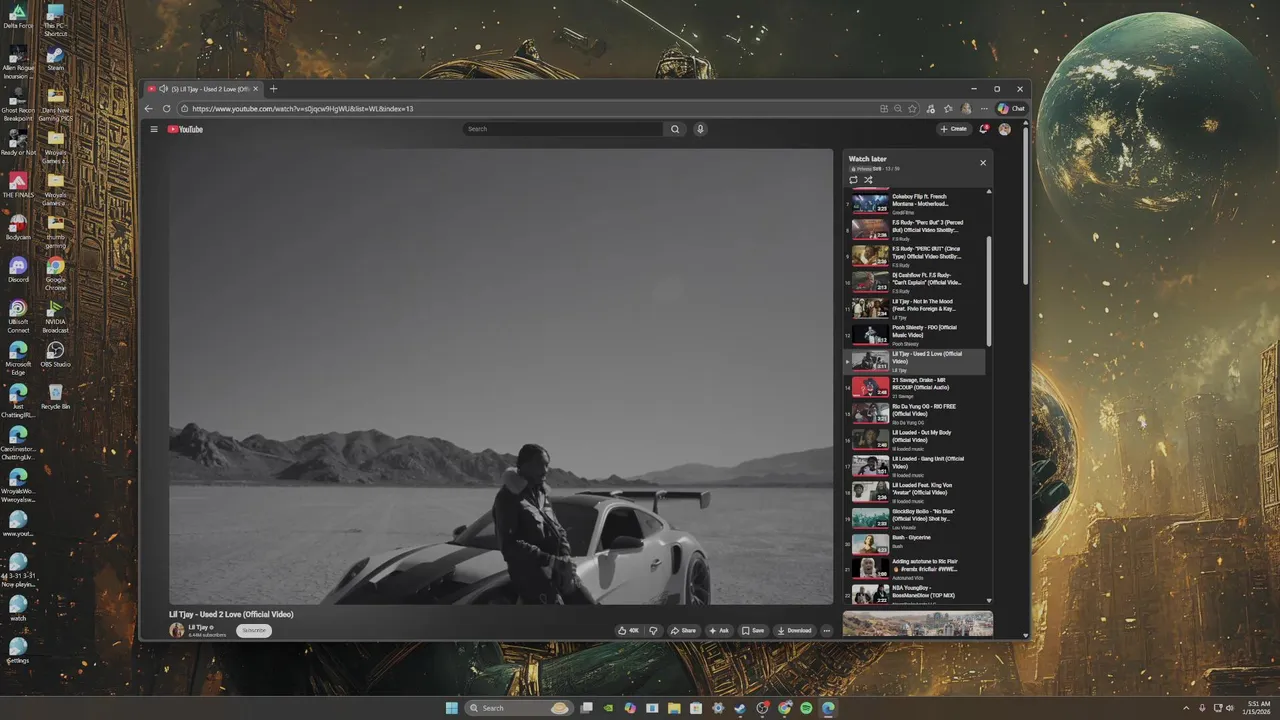
Task: Toggle shuffle playlist in Watch later
Action: (868, 180)
